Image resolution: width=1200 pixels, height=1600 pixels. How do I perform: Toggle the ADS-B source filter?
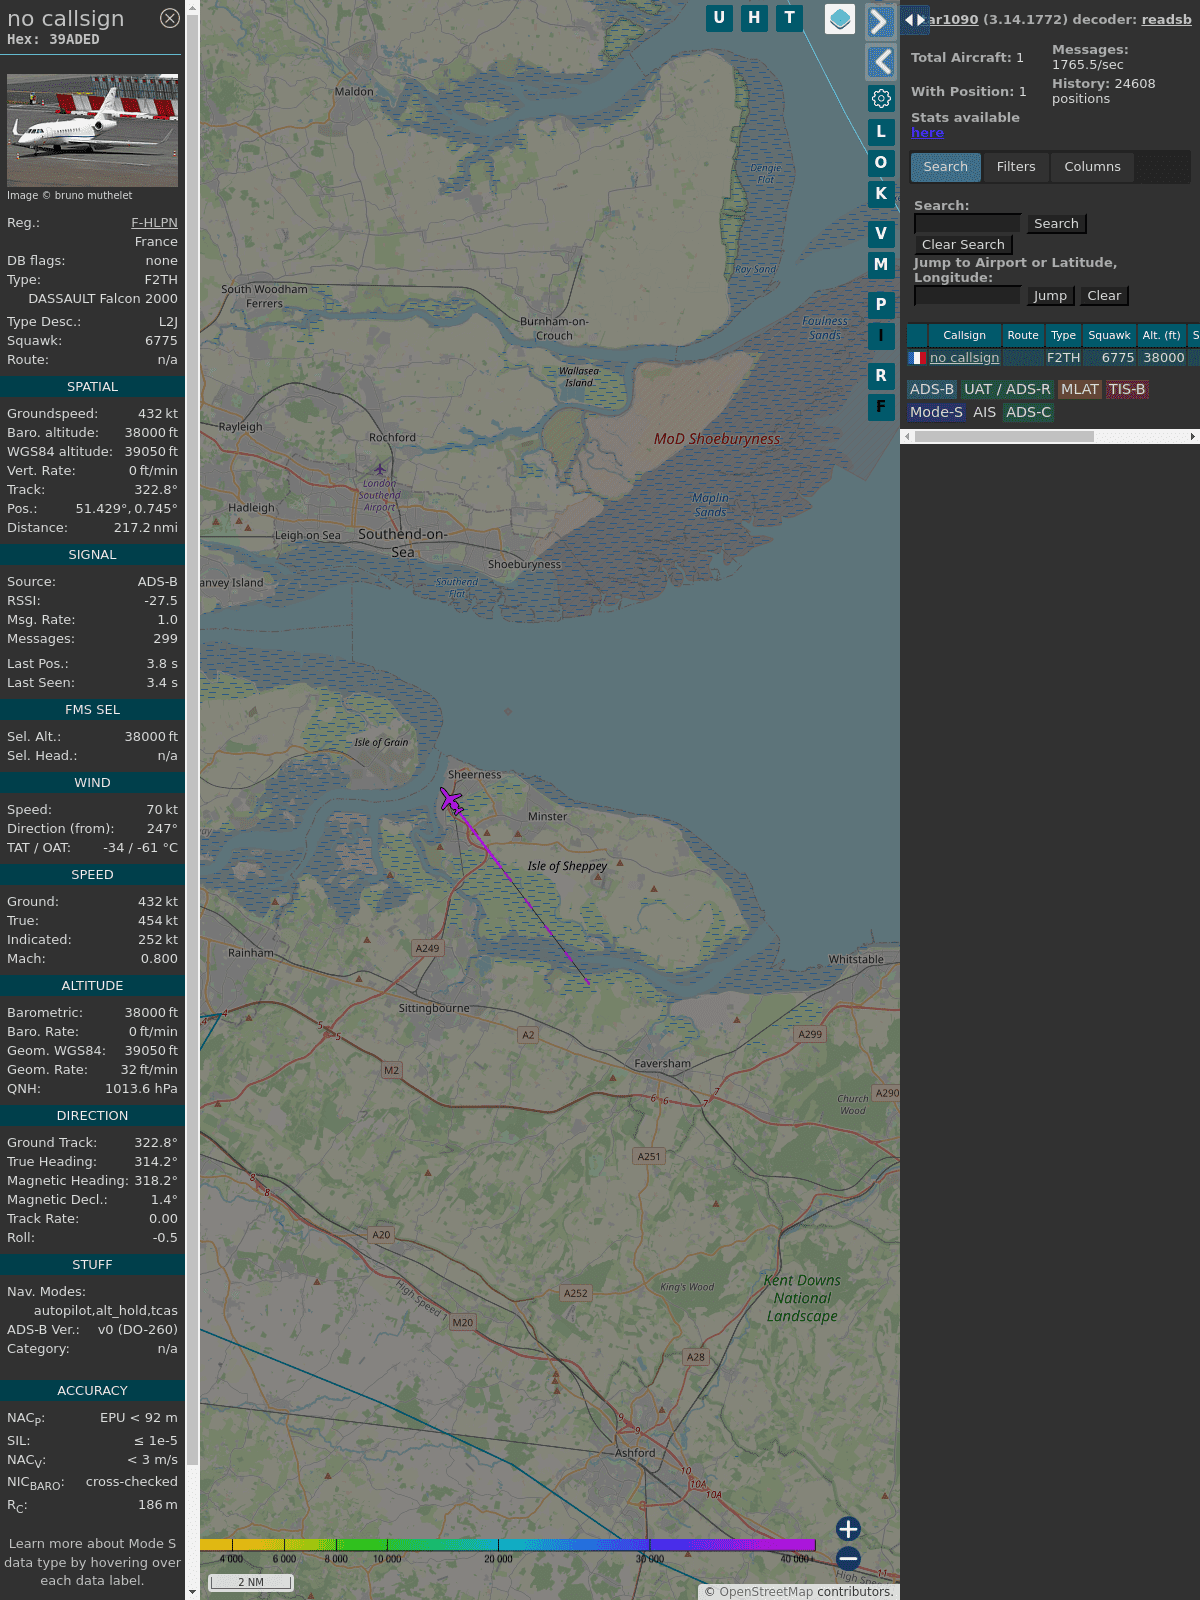931,389
